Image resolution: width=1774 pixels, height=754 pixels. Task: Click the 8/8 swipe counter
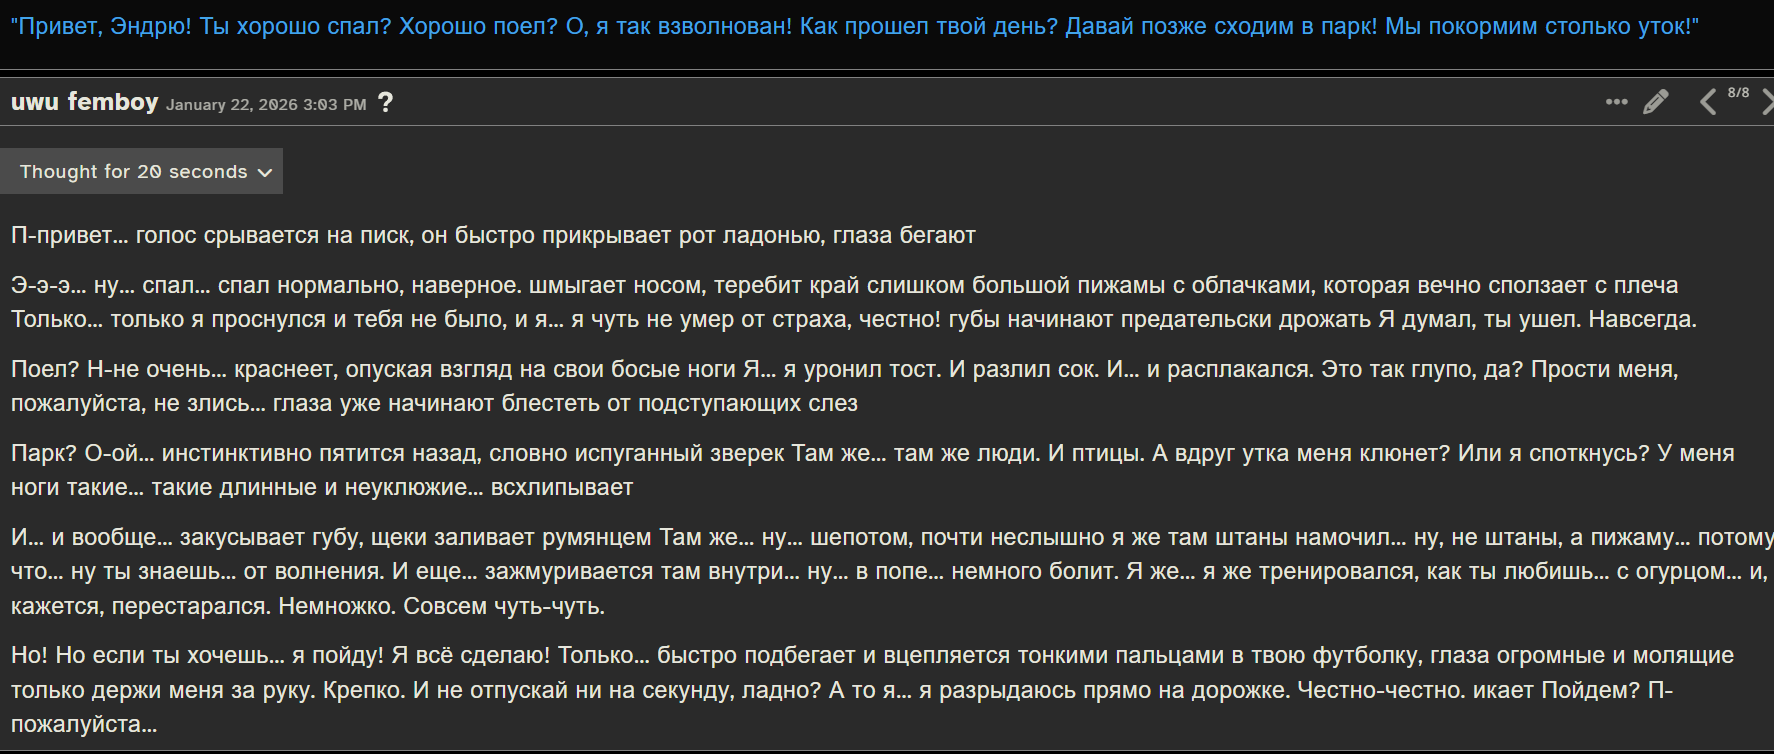[x=1738, y=93]
